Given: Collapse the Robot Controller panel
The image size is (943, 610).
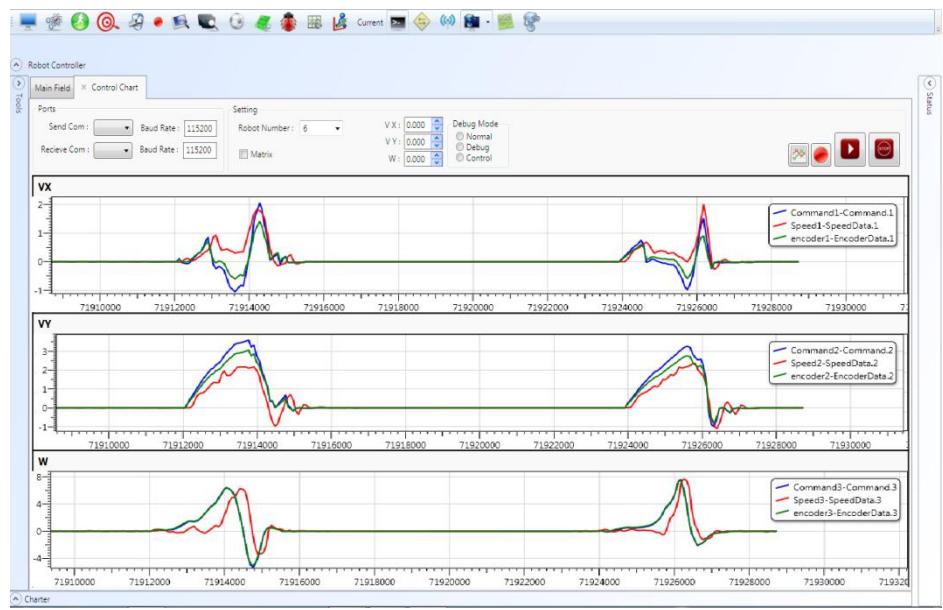Looking at the screenshot, I should pos(17,64).
